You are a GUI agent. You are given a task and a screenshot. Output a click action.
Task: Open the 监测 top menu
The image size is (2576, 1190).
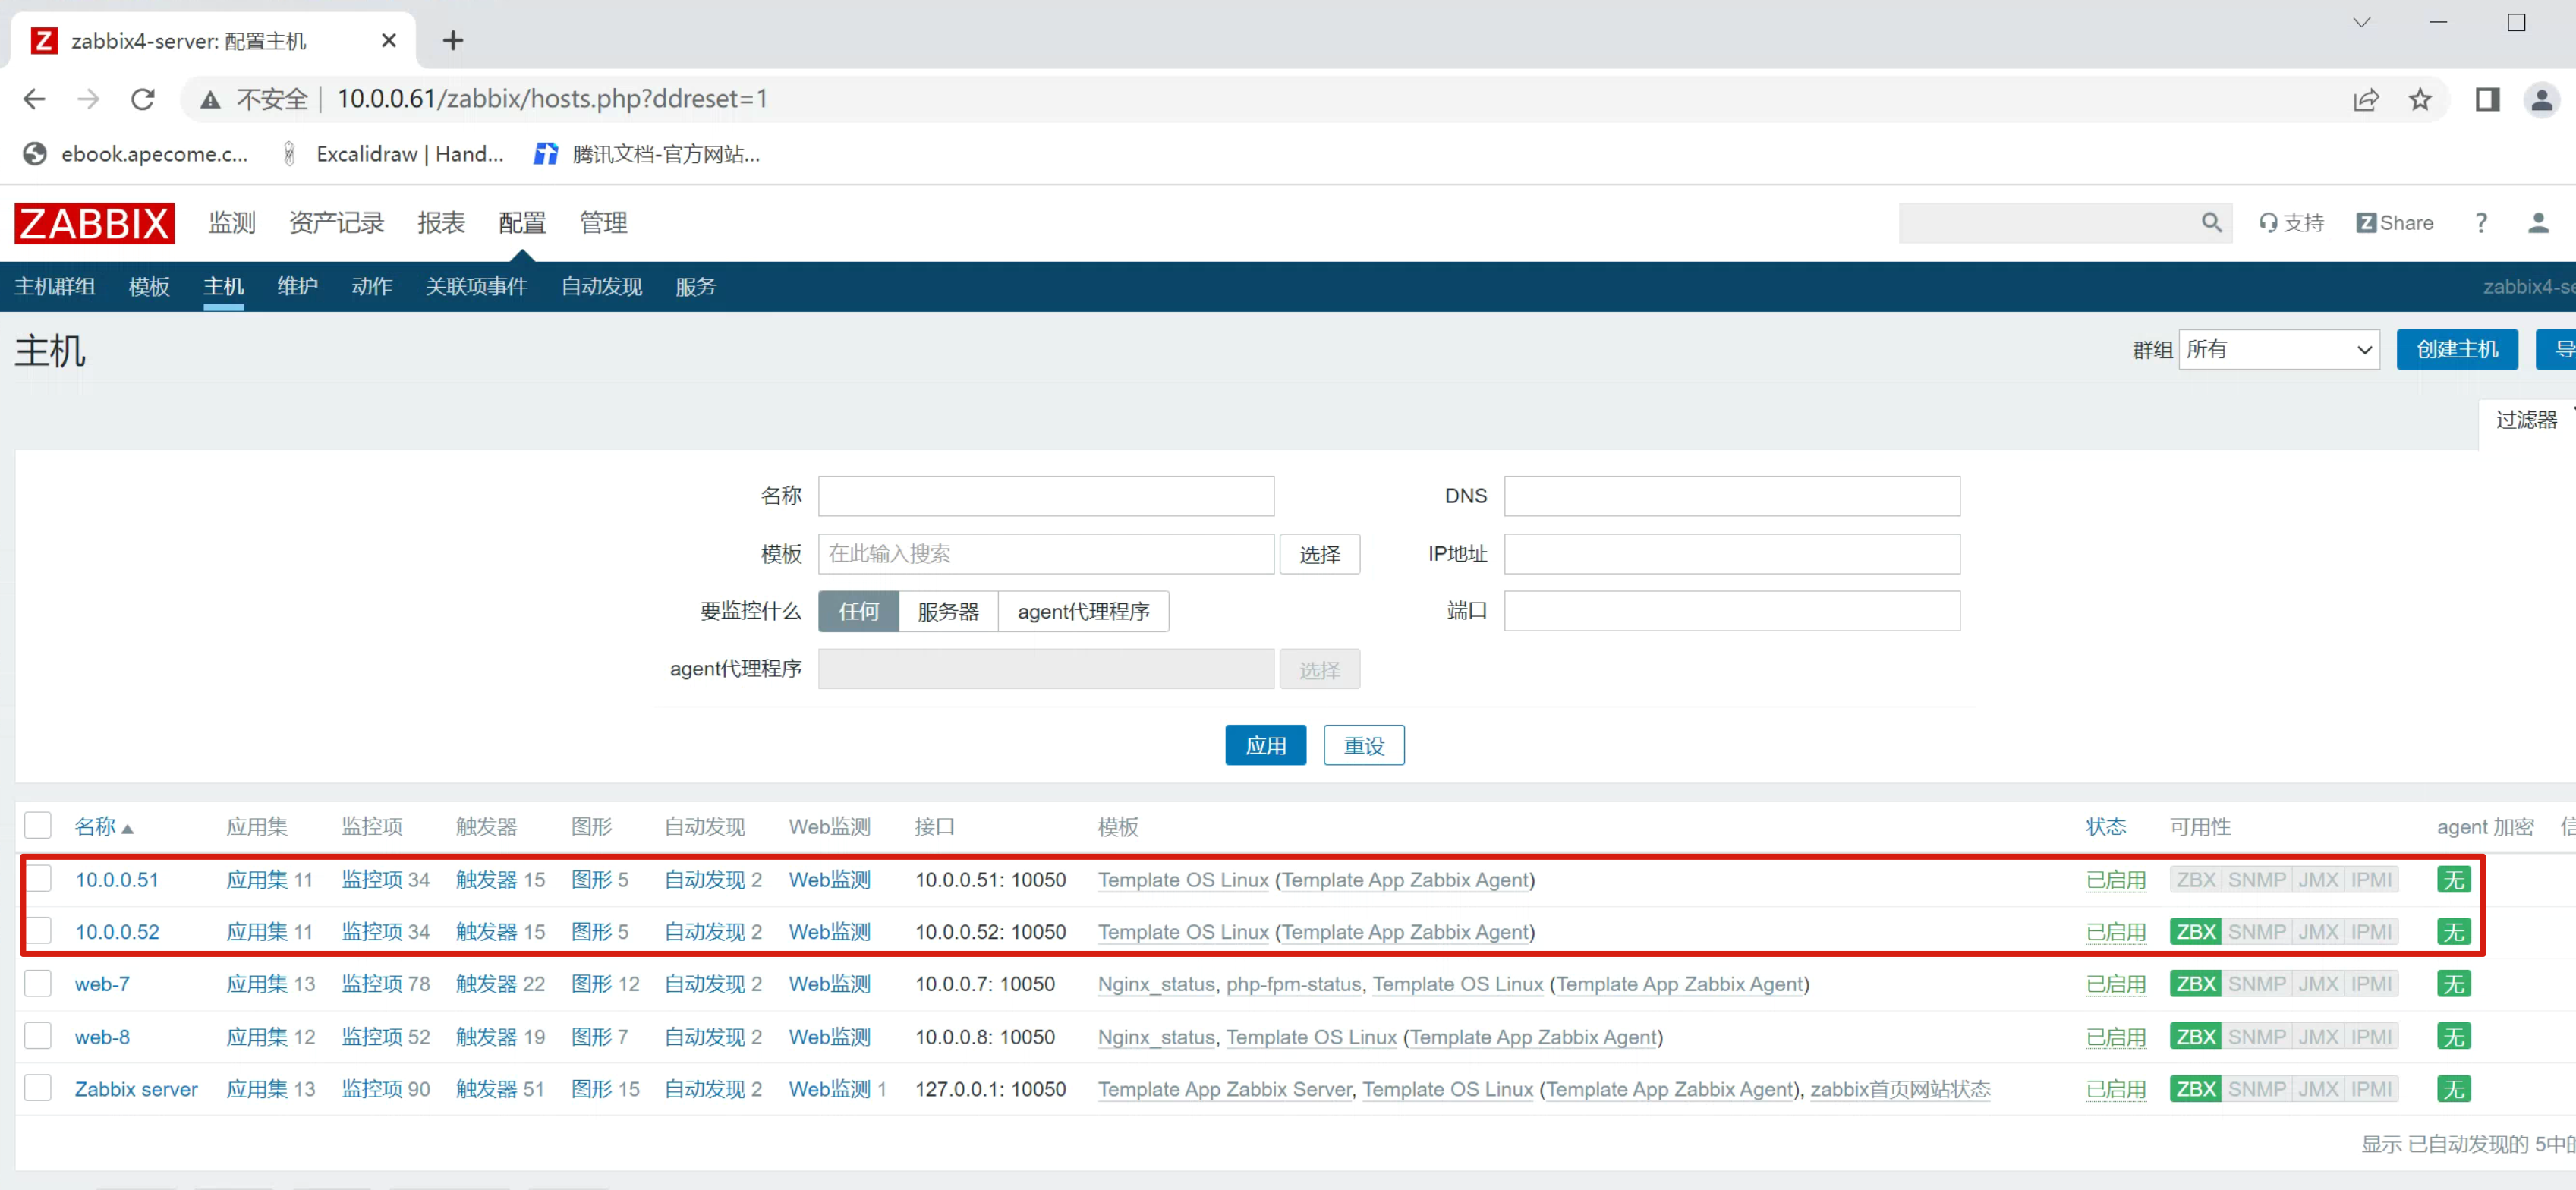point(232,223)
